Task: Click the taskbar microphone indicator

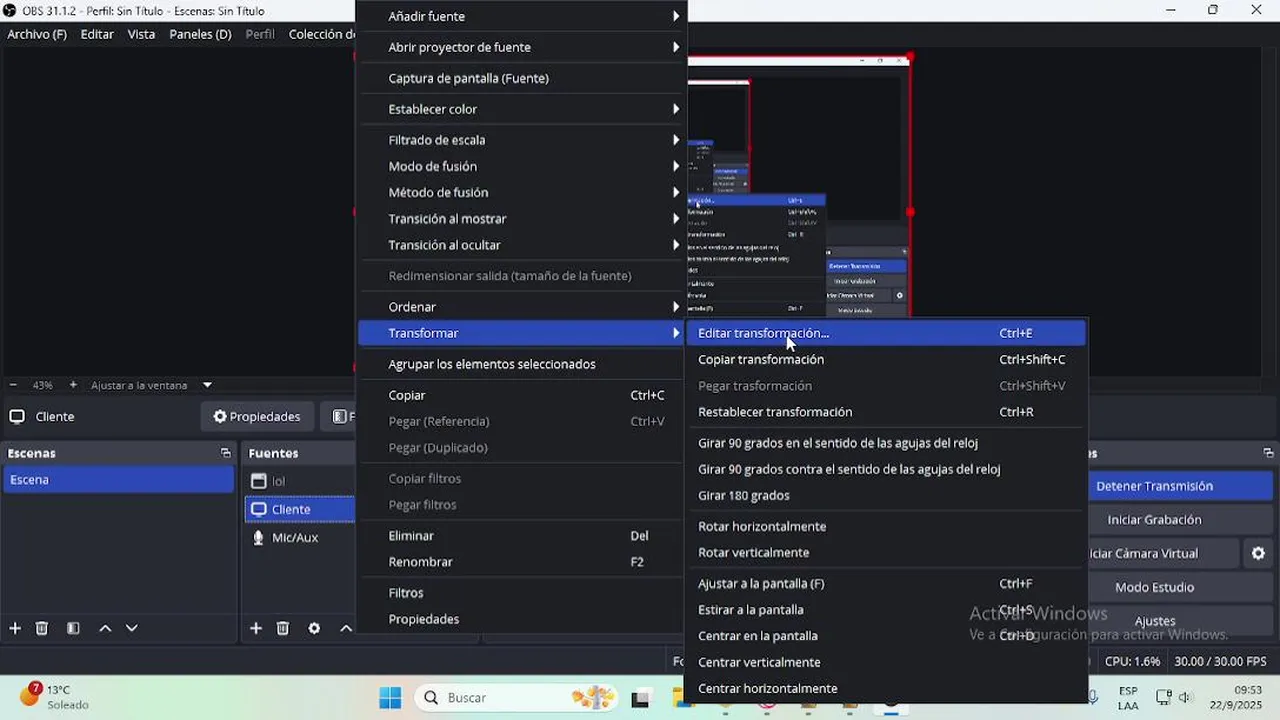Action: click(x=1093, y=697)
